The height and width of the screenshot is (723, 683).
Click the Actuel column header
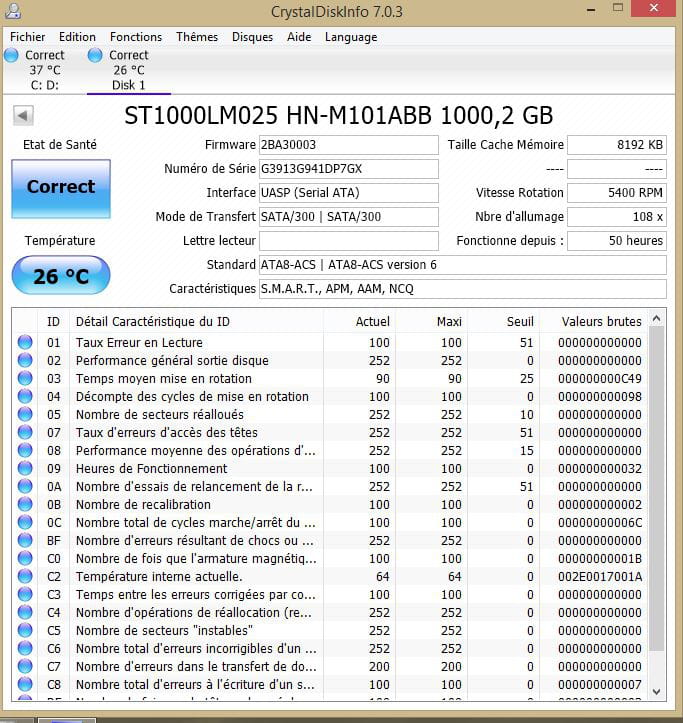point(359,321)
